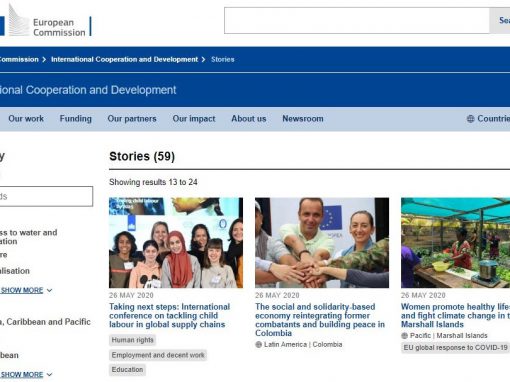The height and width of the screenshot is (382, 510).
Task: Open the Our impact menu
Action: pos(194,119)
